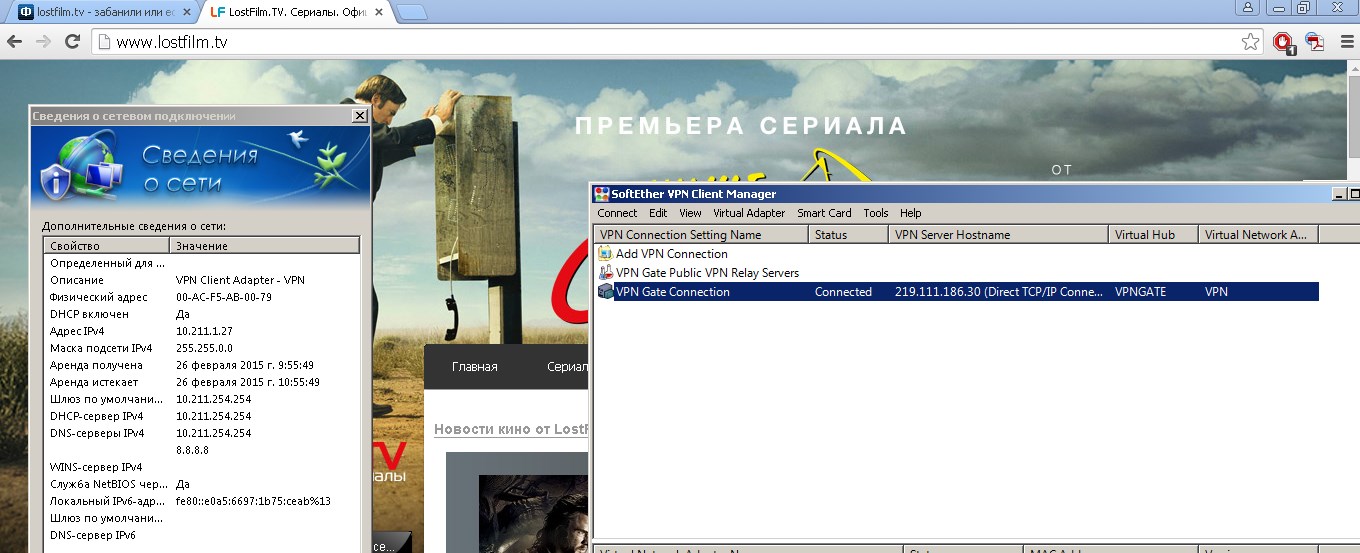Select the DHCP-сервер IPv4 row

202,416
